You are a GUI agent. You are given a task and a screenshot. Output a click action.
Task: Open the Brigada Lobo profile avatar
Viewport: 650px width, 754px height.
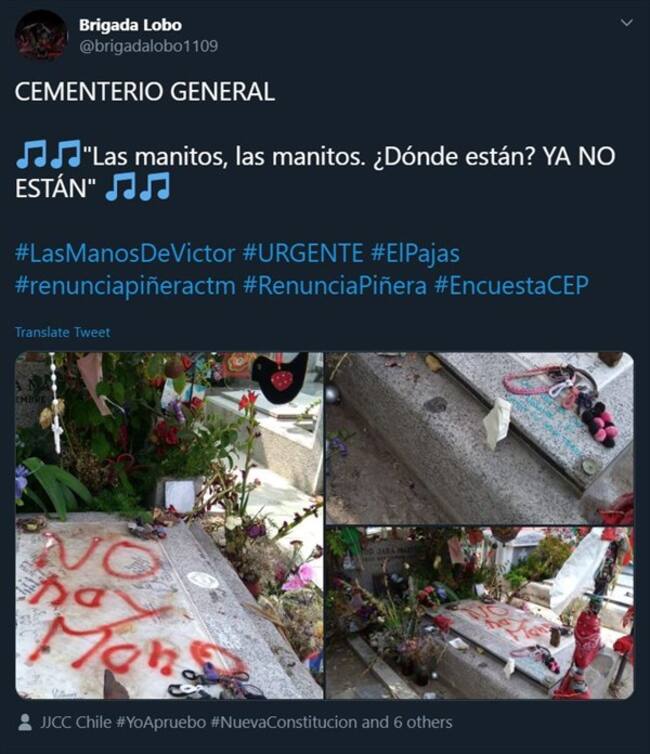pyautogui.click(x=41, y=35)
